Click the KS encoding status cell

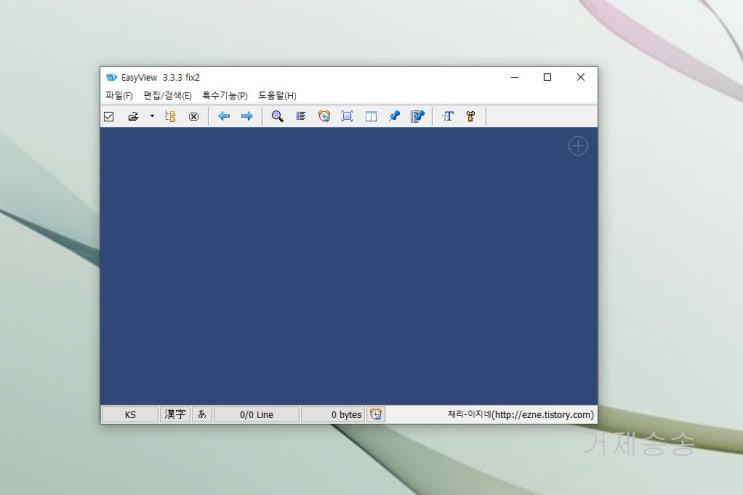pyautogui.click(x=130, y=414)
